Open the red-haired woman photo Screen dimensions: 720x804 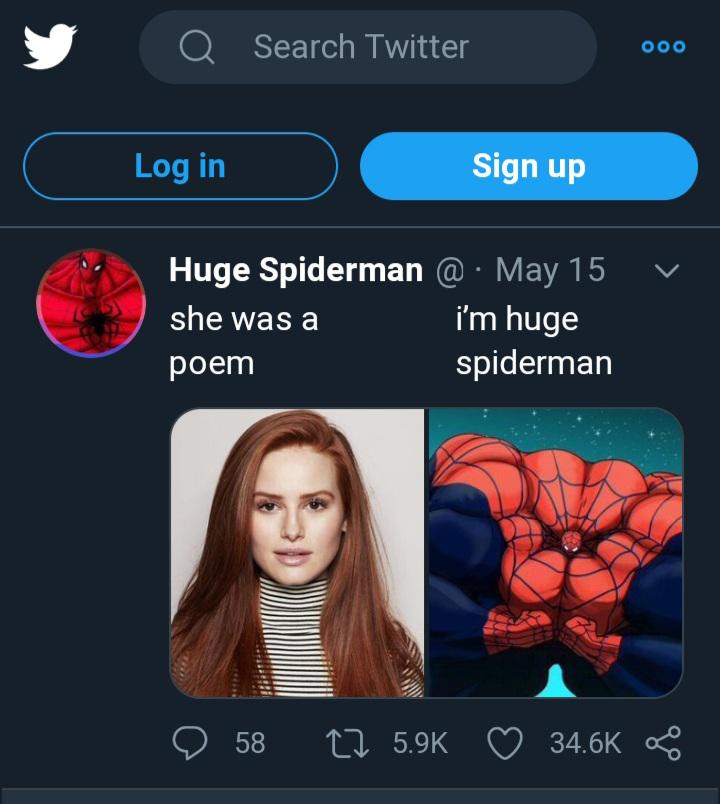[298, 552]
